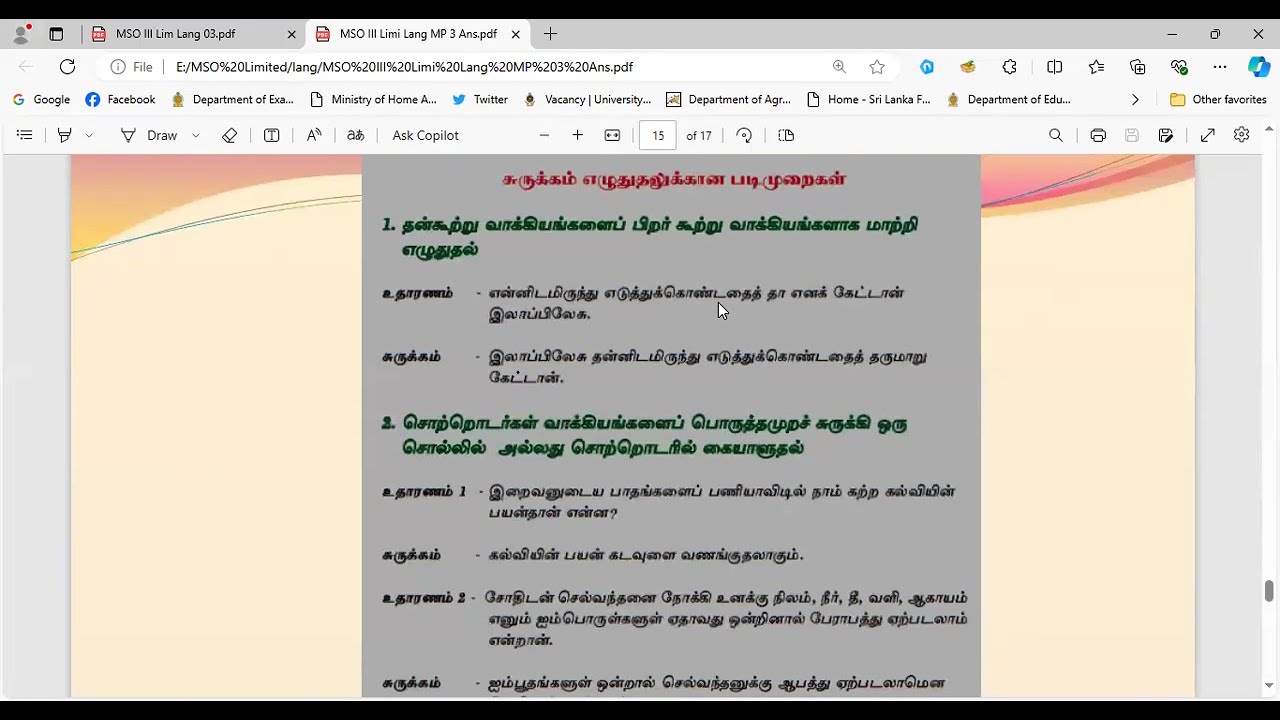This screenshot has height=720, width=1280.
Task: Open Favorites hub icon
Action: [x=1096, y=67]
